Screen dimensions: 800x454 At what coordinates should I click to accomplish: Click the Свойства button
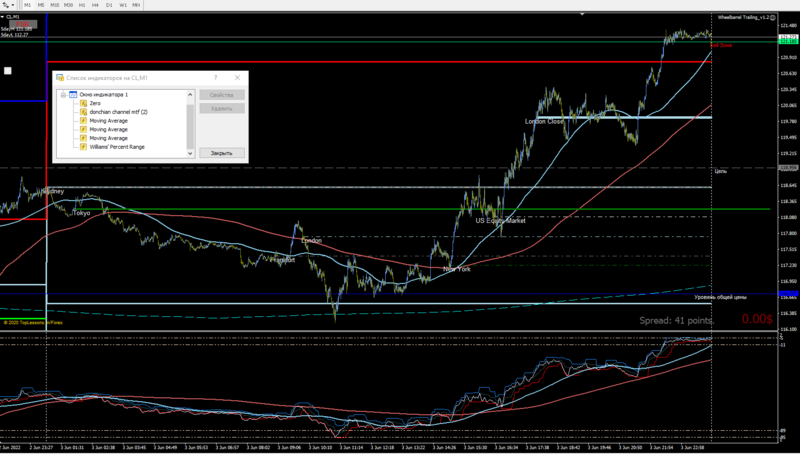[221, 95]
